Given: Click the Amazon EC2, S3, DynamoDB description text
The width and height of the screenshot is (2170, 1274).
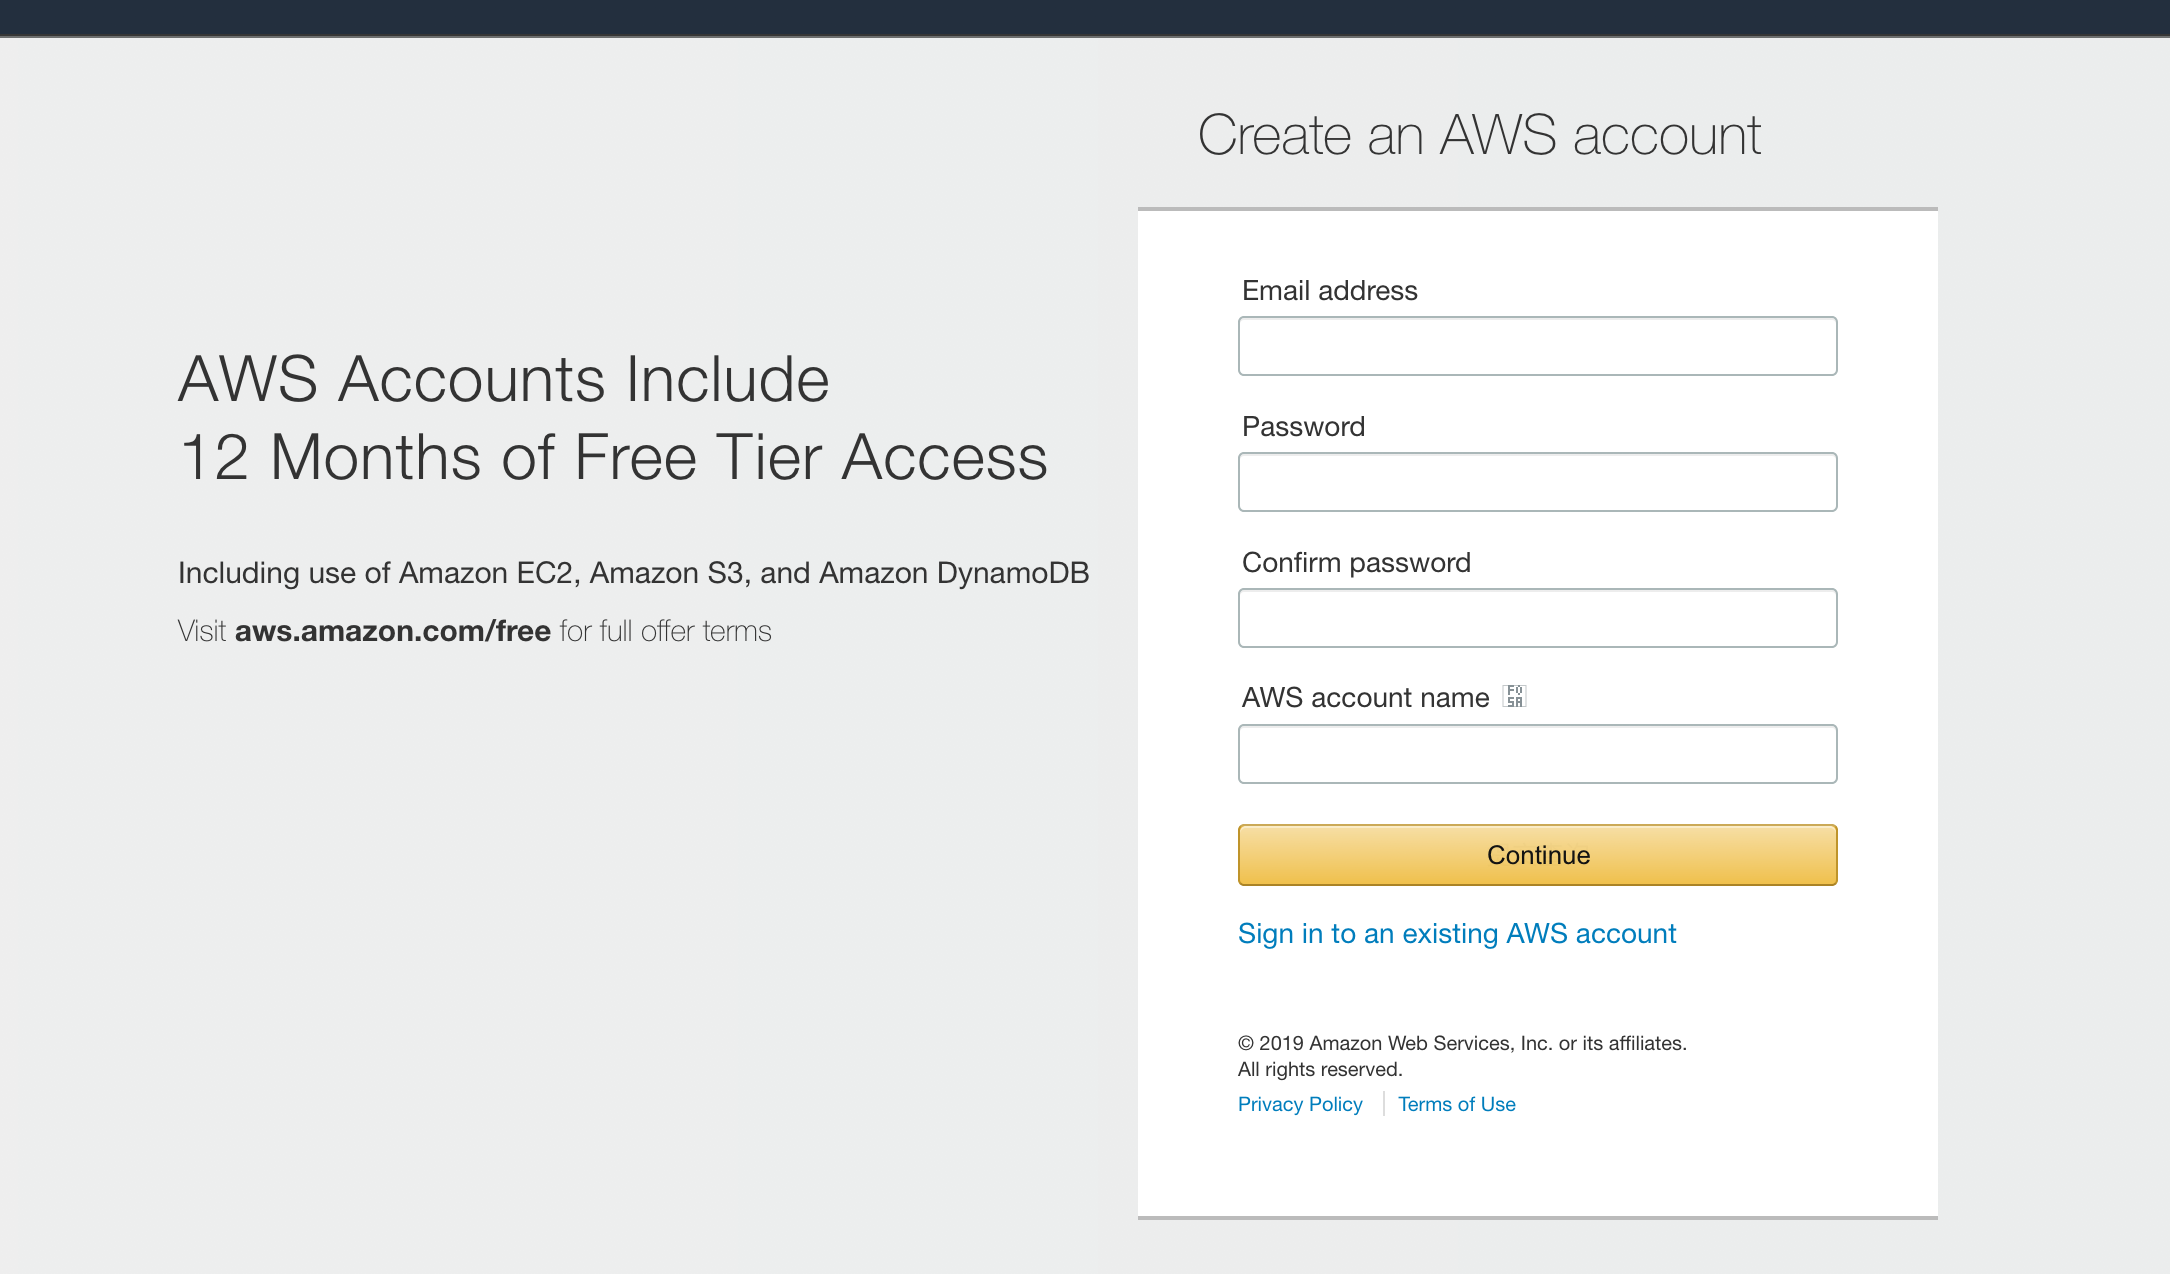Looking at the screenshot, I should [633, 573].
